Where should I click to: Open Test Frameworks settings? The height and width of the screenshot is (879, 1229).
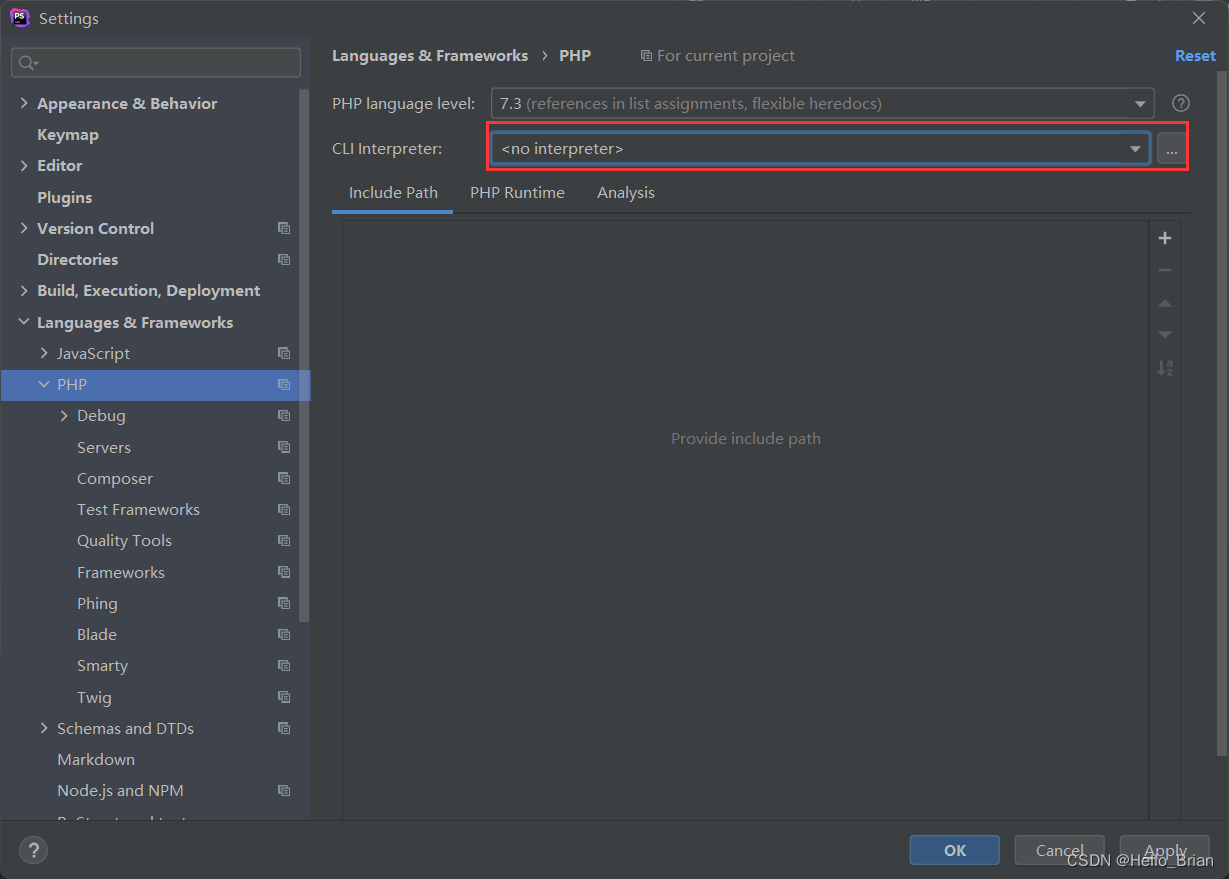click(x=138, y=509)
